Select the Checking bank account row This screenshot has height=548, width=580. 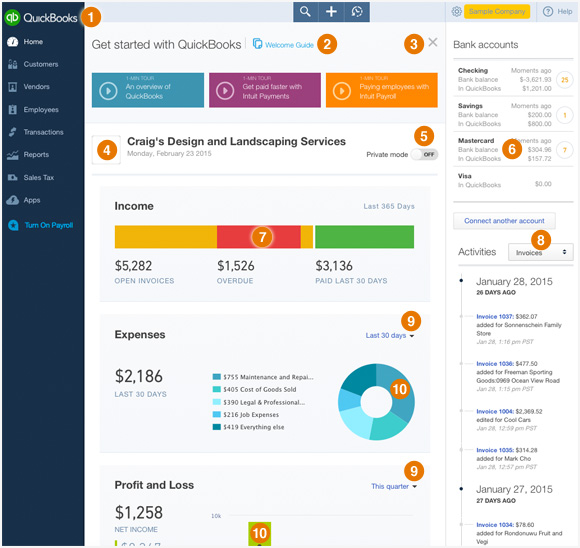[x=513, y=80]
